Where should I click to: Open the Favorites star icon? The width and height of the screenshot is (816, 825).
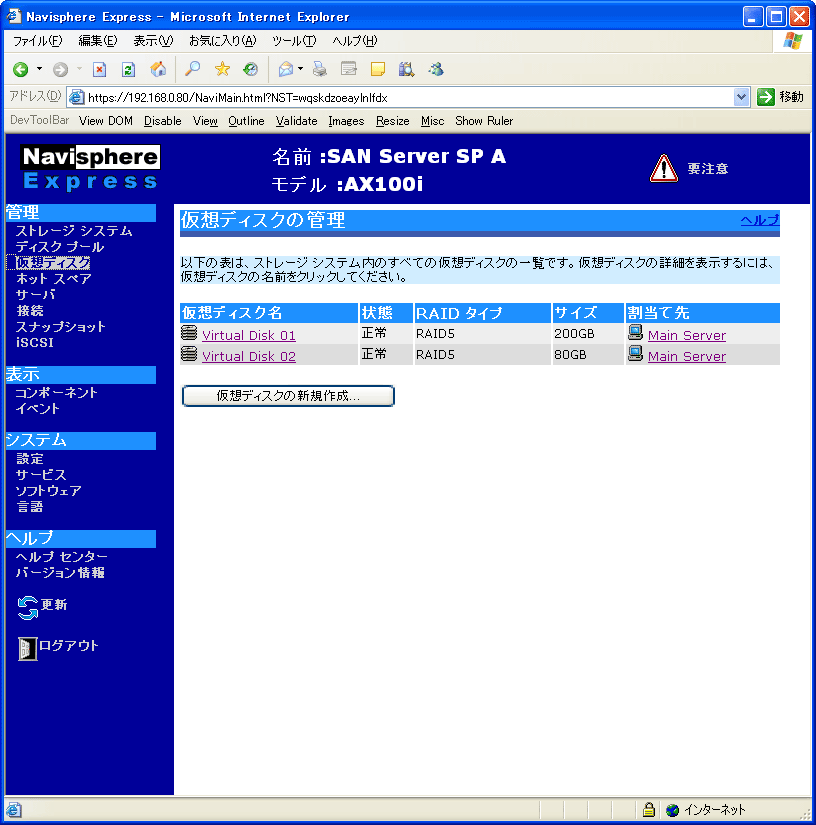pos(222,69)
